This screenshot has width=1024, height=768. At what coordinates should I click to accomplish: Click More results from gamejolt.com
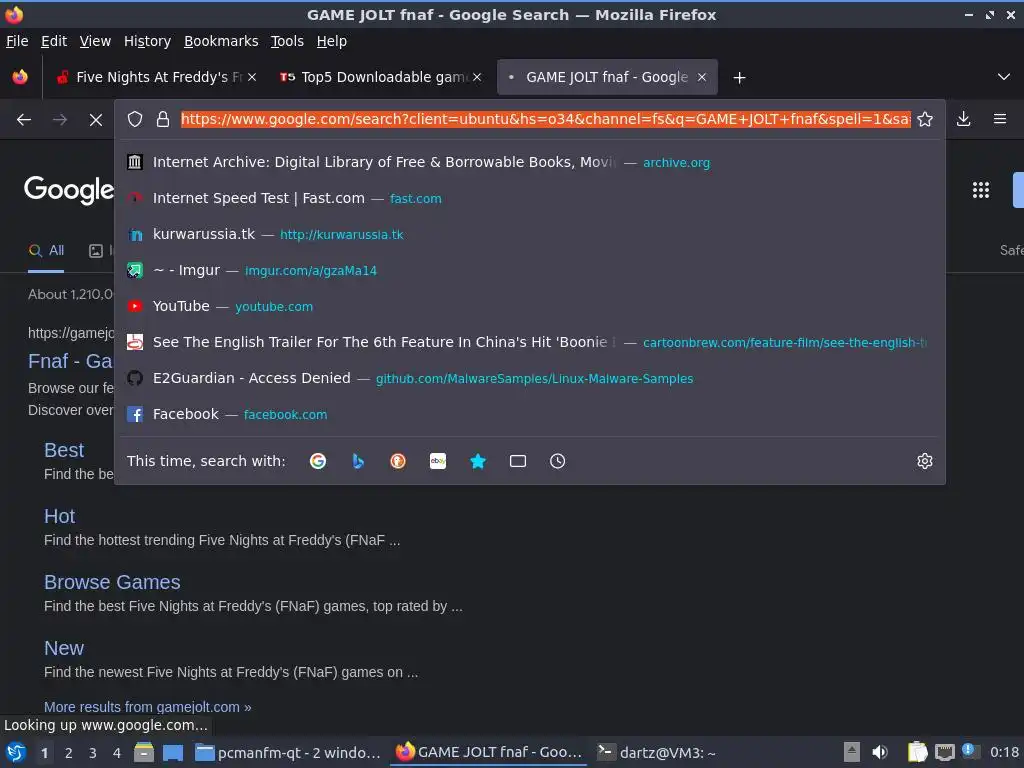(148, 707)
